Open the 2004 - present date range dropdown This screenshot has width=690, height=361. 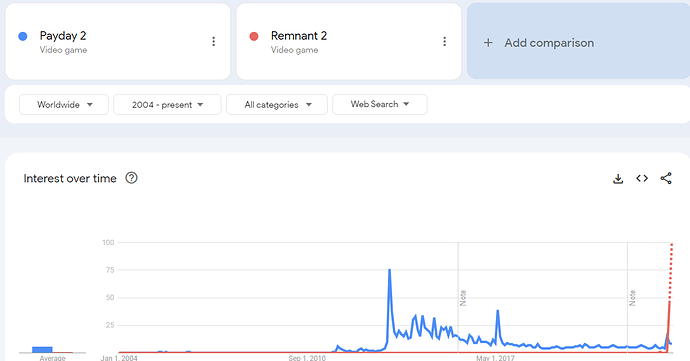tap(167, 104)
